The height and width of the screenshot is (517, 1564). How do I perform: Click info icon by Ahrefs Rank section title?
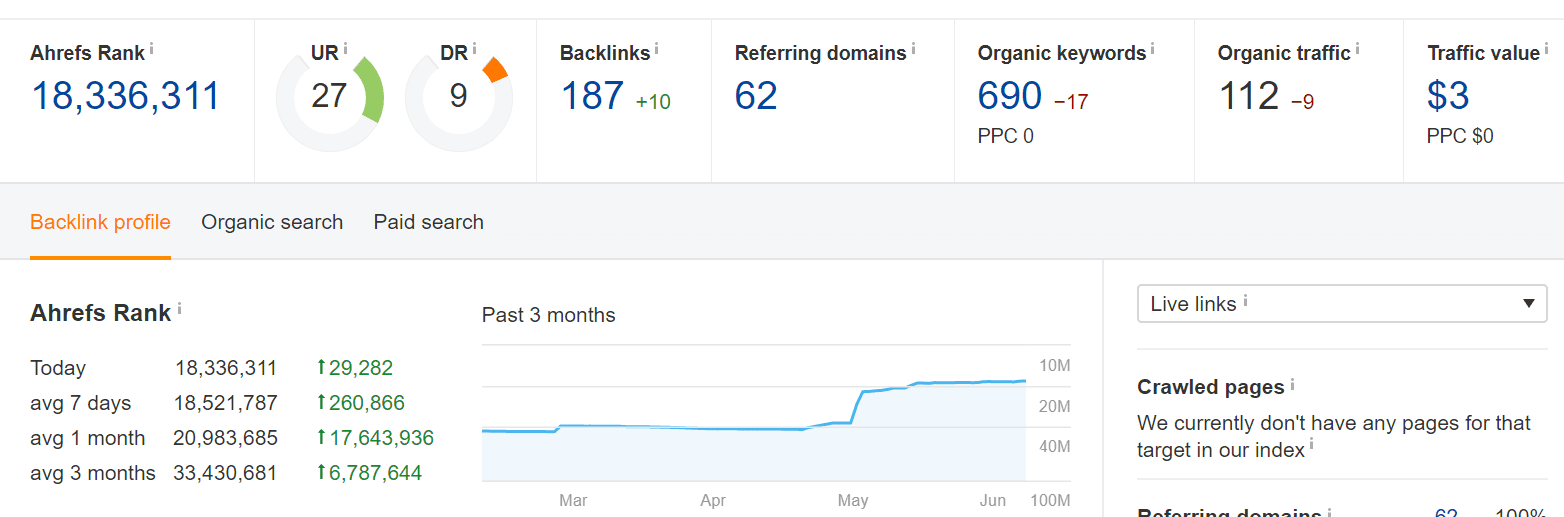point(179,309)
